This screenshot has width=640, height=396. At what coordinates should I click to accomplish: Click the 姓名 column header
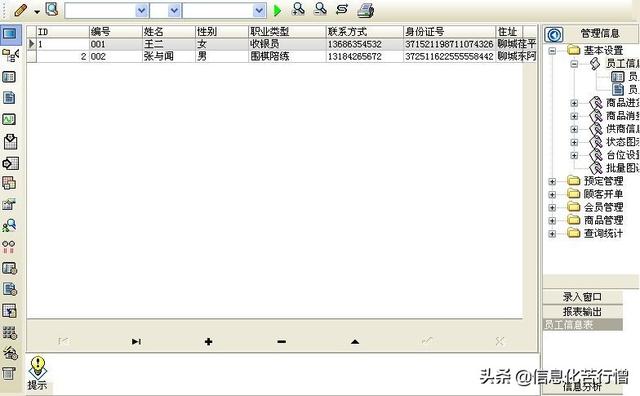click(x=169, y=31)
